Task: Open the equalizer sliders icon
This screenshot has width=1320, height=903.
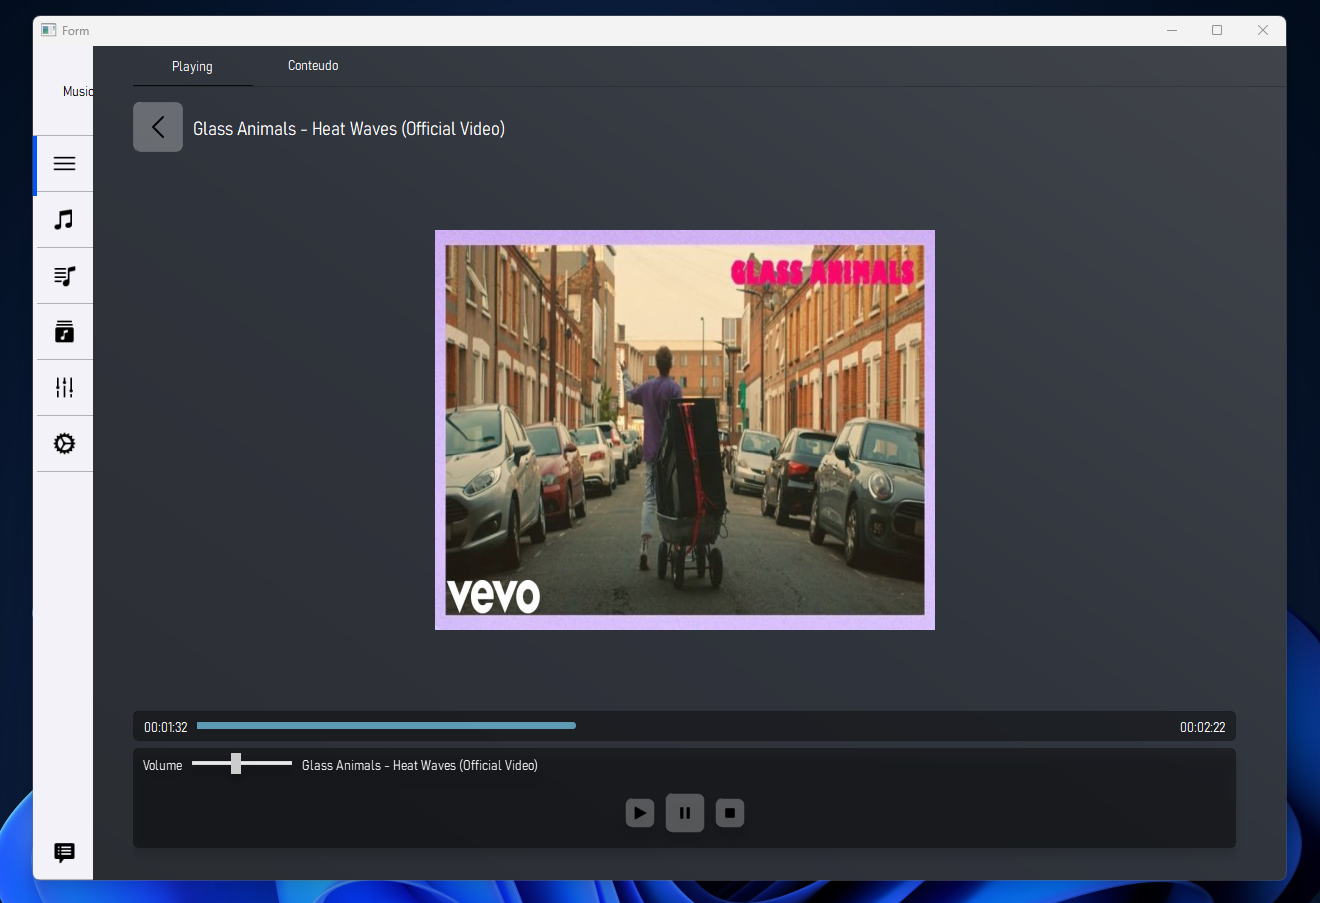Action: tap(64, 388)
